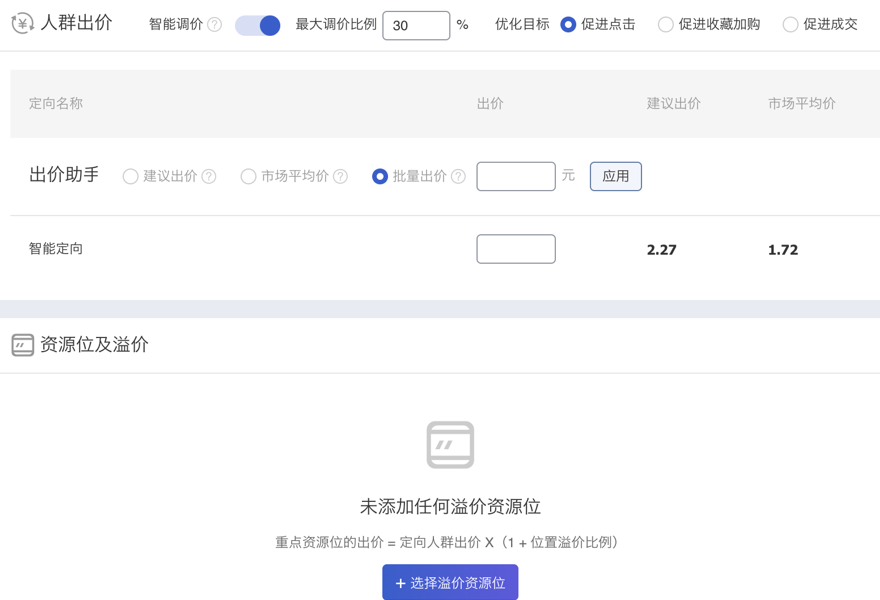Choose 建议出价 in 出价助手
This screenshot has width=880, height=600.
pos(130,176)
